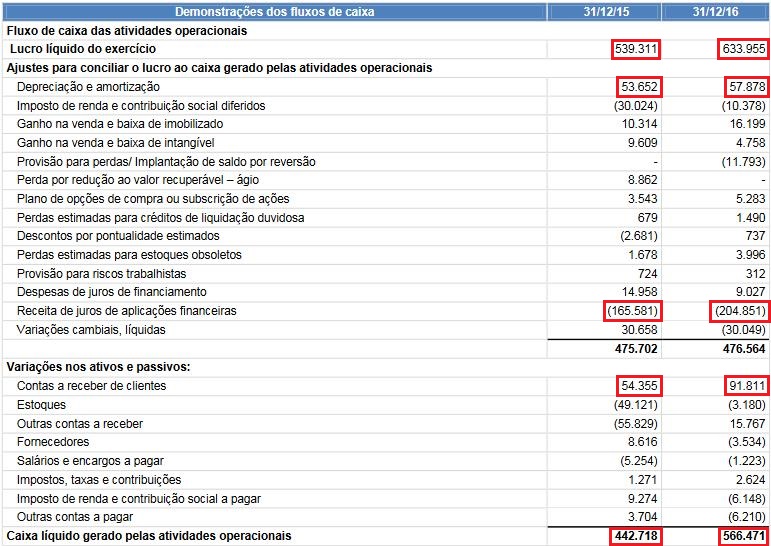This screenshot has width=771, height=546.
Task: Click the receivables value 54.355
Action: (639, 386)
